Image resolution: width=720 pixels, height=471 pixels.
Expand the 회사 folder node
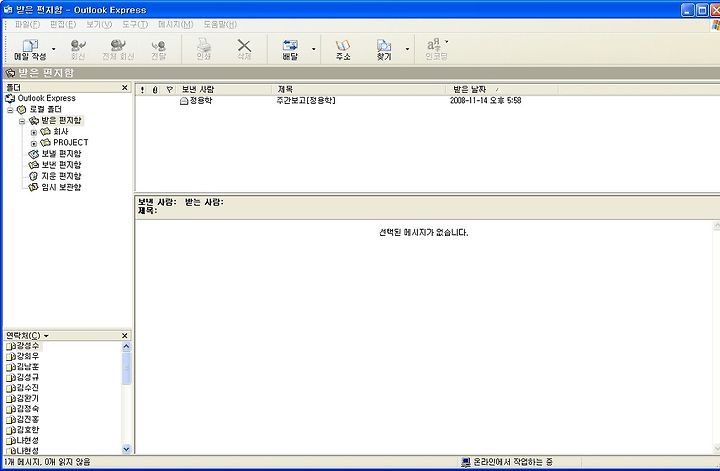pos(34,132)
